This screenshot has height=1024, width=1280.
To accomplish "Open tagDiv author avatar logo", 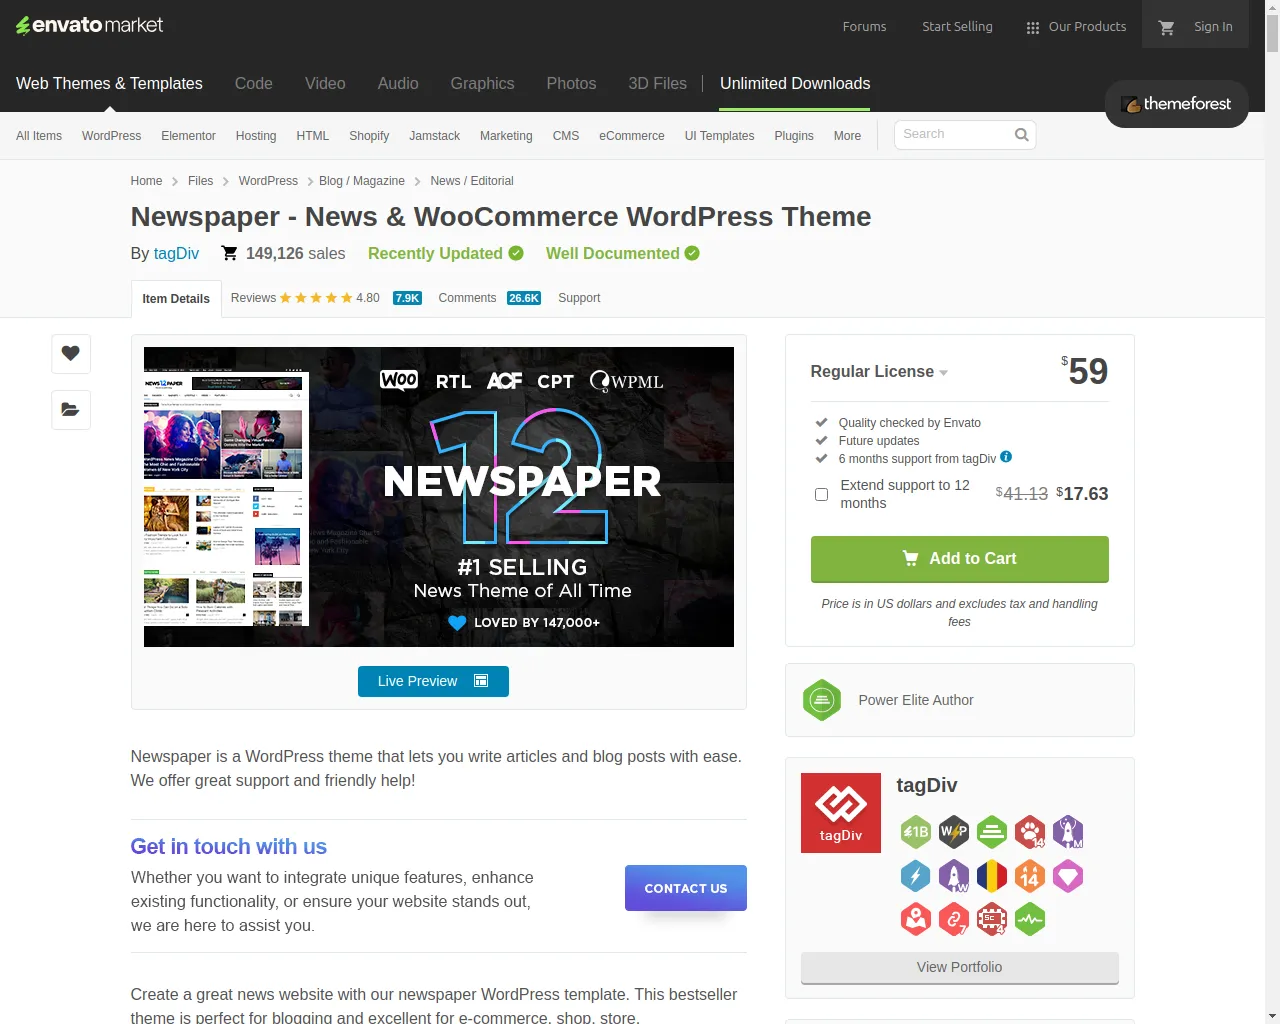I will [841, 813].
